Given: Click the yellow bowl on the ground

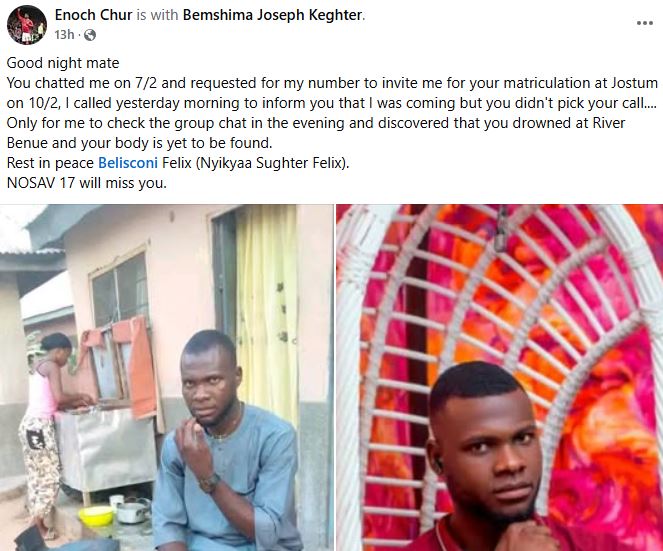Looking at the screenshot, I should pyautogui.click(x=96, y=514).
